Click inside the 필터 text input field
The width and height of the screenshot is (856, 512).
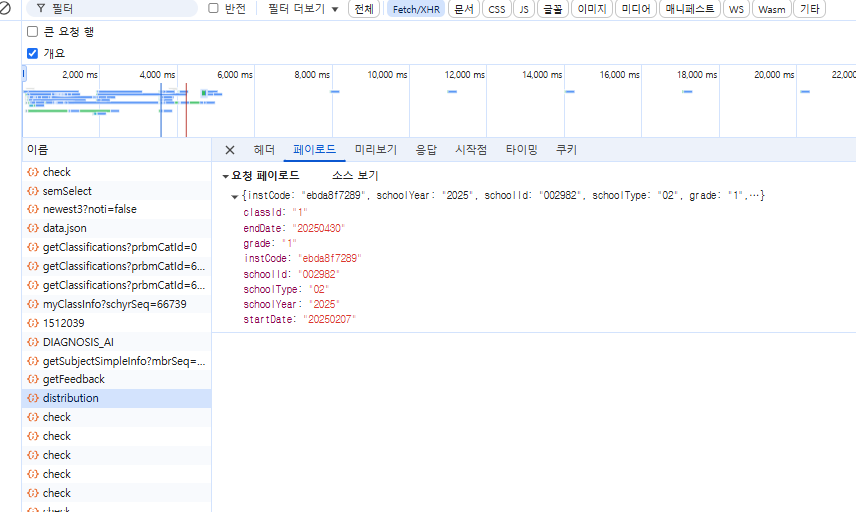pyautogui.click(x=120, y=8)
